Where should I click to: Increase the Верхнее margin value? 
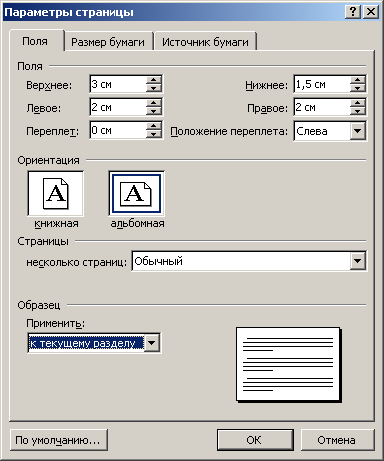click(154, 80)
